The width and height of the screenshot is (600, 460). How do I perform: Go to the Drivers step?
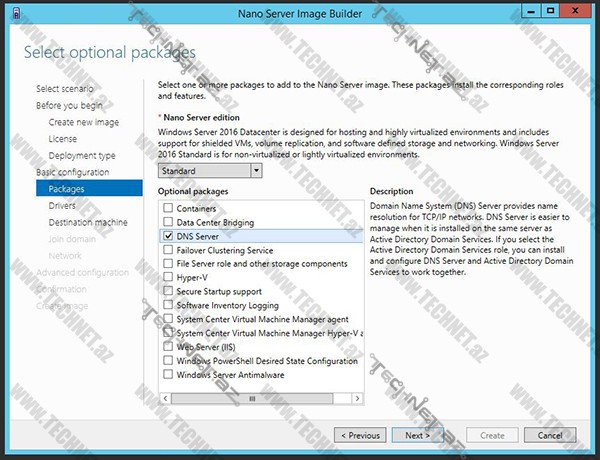click(x=62, y=206)
